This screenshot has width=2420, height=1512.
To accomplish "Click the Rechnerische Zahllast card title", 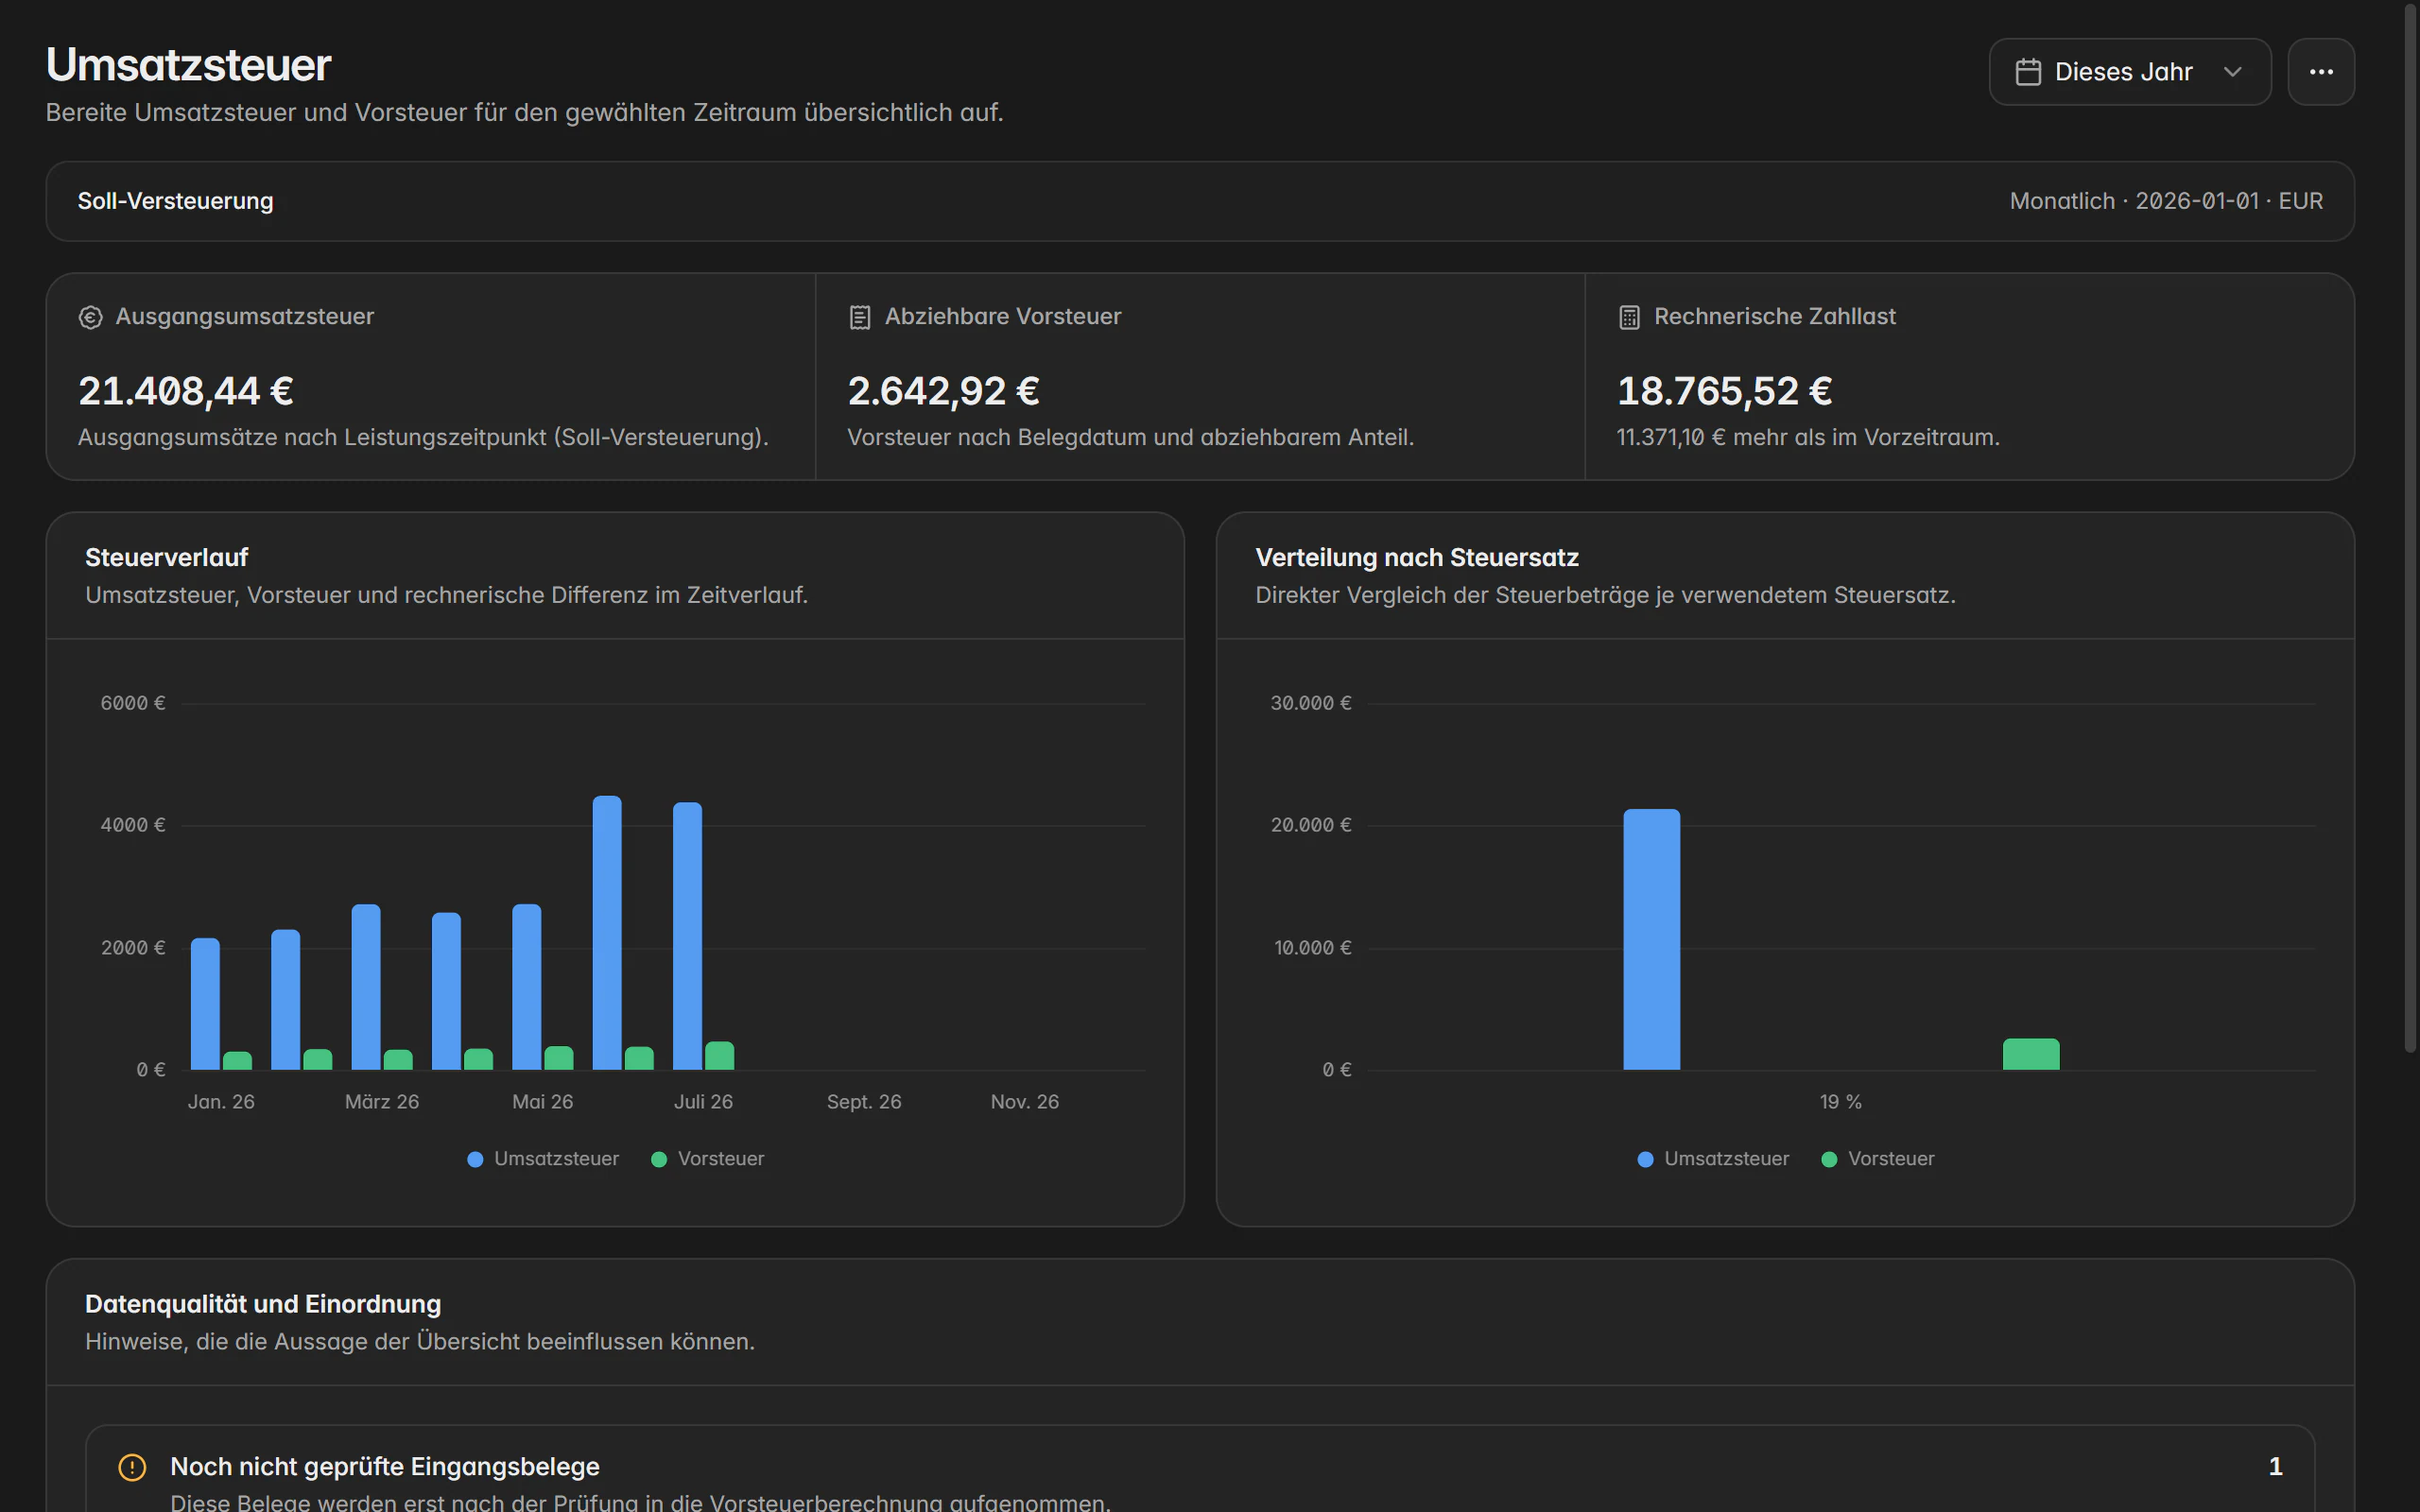I will pos(1775,317).
